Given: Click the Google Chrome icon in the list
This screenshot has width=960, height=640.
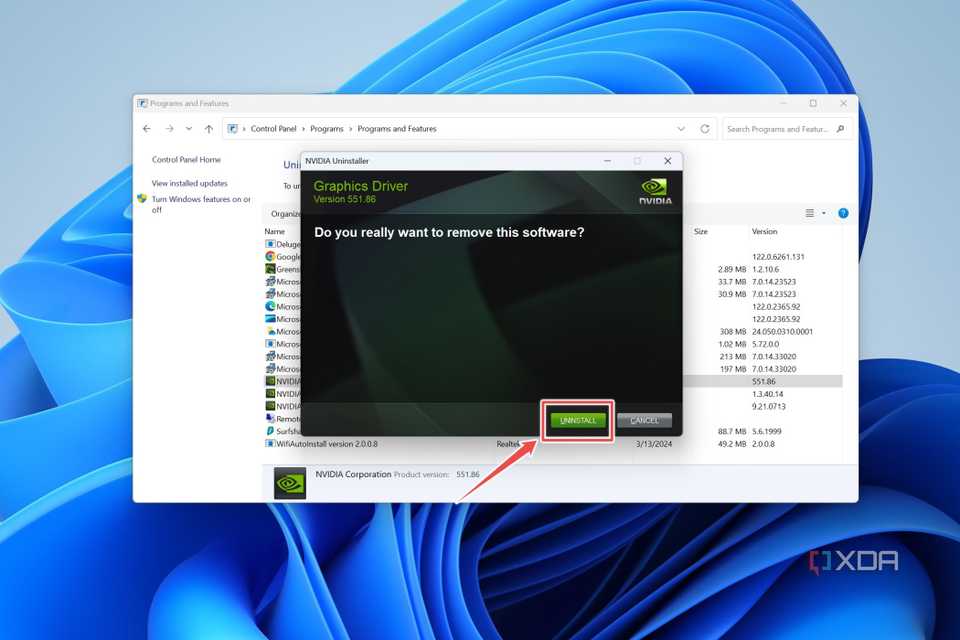Looking at the screenshot, I should click(269, 256).
